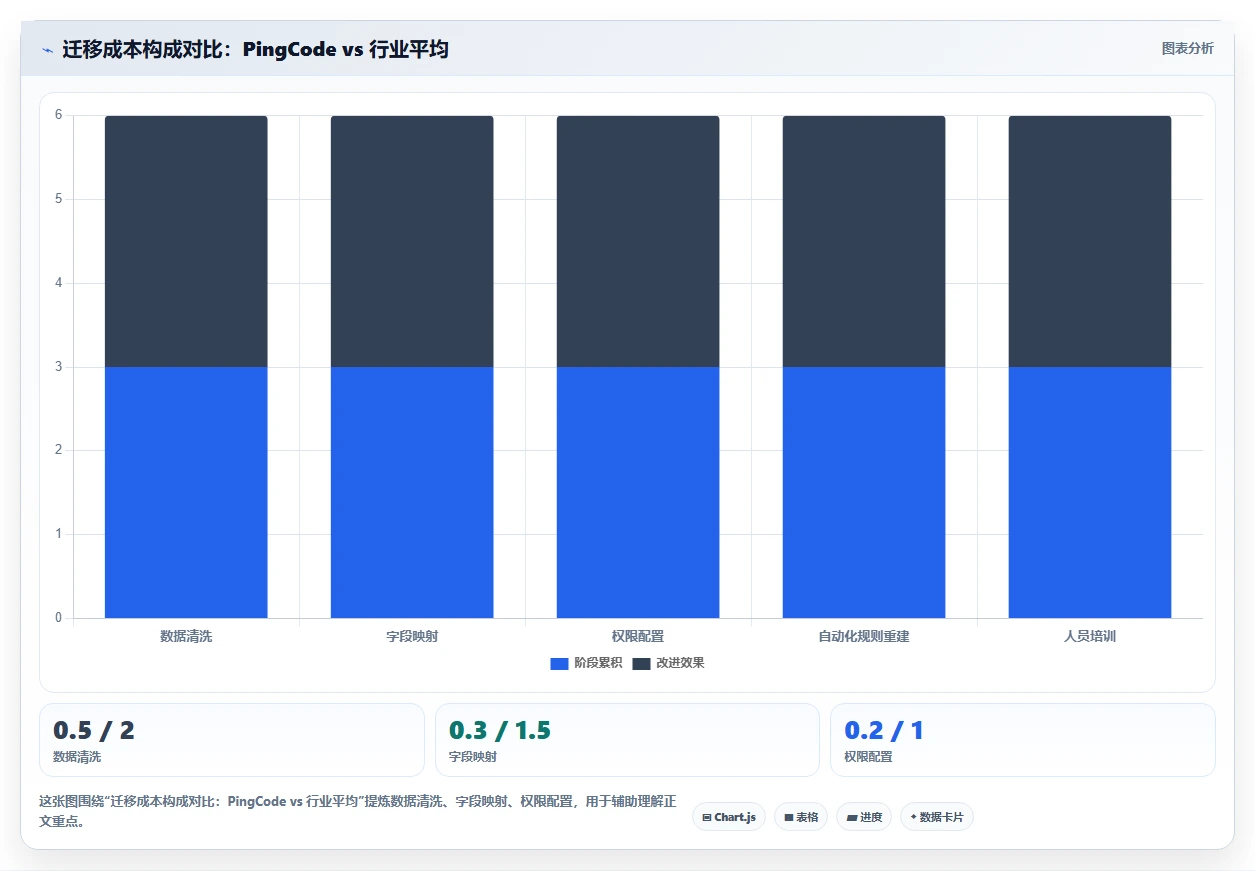Viewport: 1255px width, 871px height.
Task: Toggle the 阶段累积 legend item
Action: click(x=586, y=663)
